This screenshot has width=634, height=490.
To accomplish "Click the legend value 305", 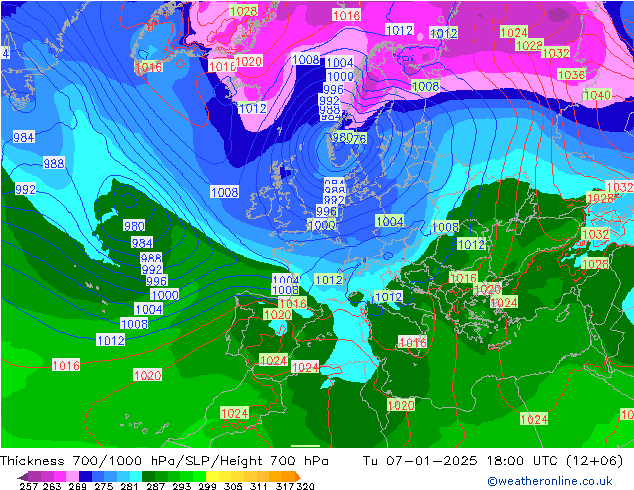I will pyautogui.click(x=233, y=486).
